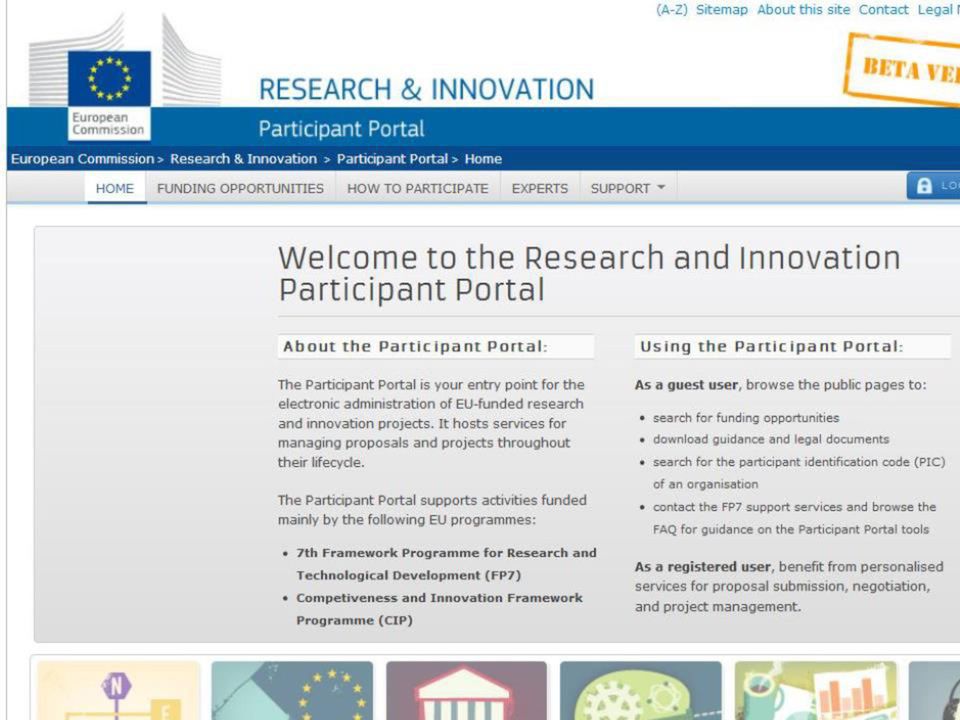Click 'As a registered user' text

click(x=702, y=567)
